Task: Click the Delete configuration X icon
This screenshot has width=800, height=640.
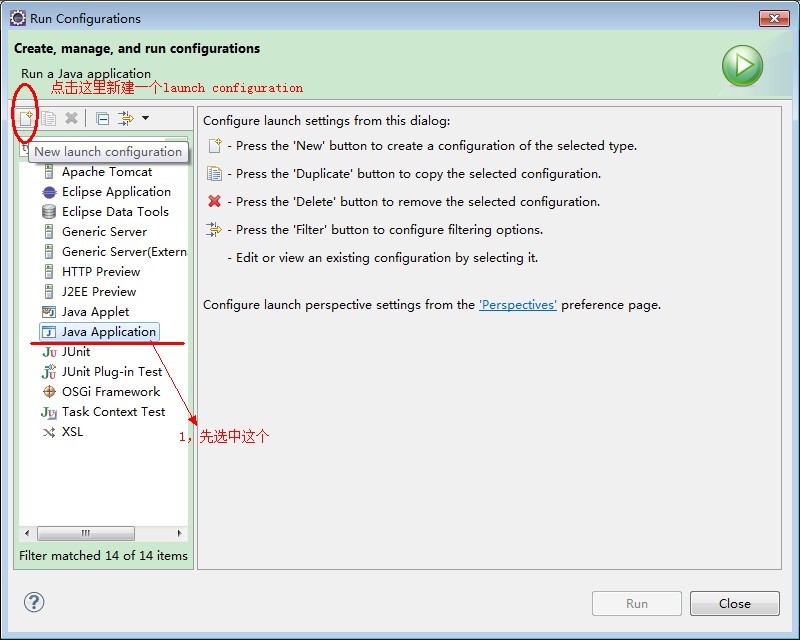Action: coord(71,118)
